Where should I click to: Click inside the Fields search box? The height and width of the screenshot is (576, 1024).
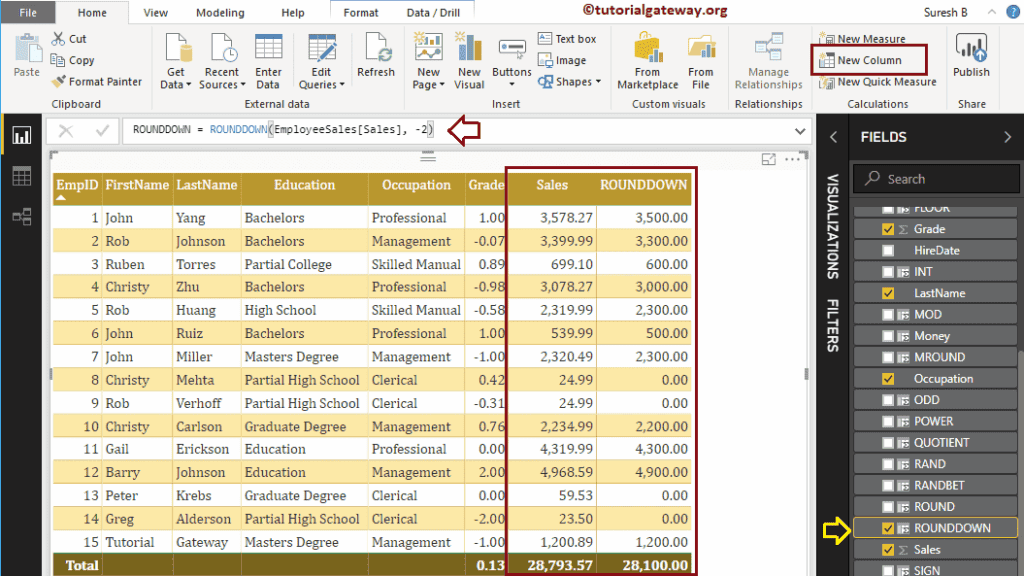click(x=935, y=178)
